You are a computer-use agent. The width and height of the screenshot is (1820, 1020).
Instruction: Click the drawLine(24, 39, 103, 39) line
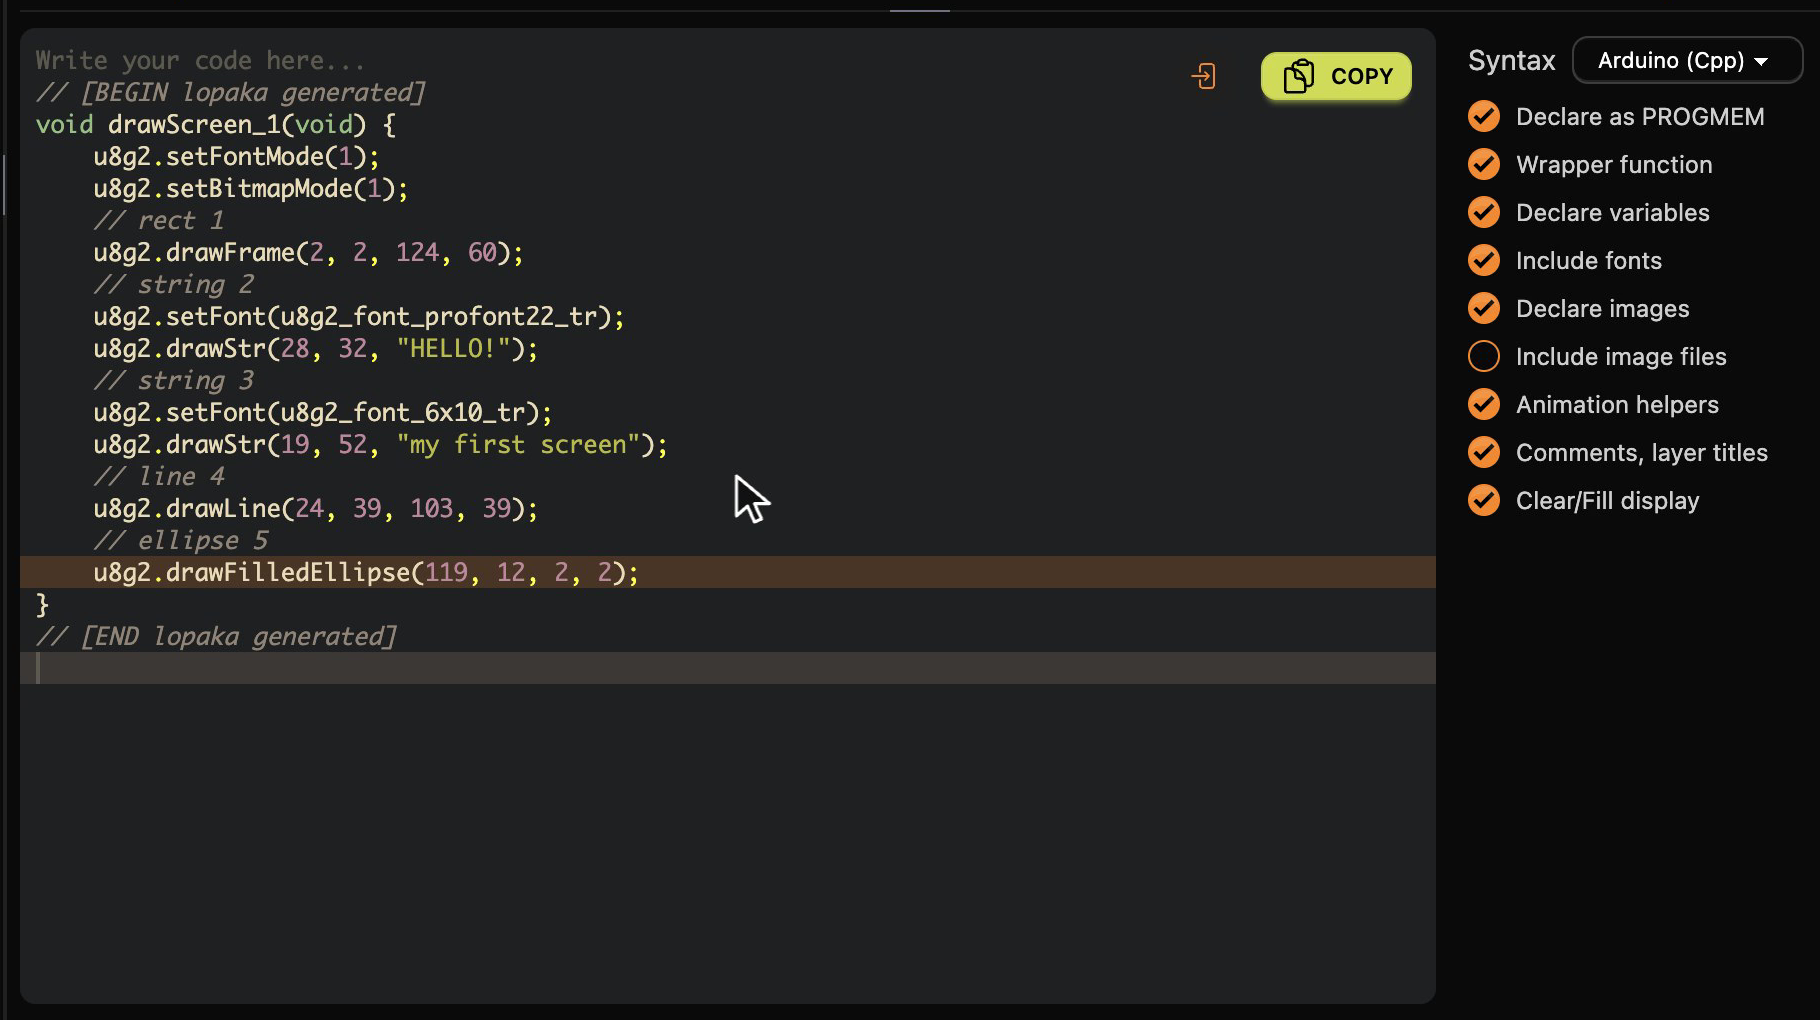[315, 508]
